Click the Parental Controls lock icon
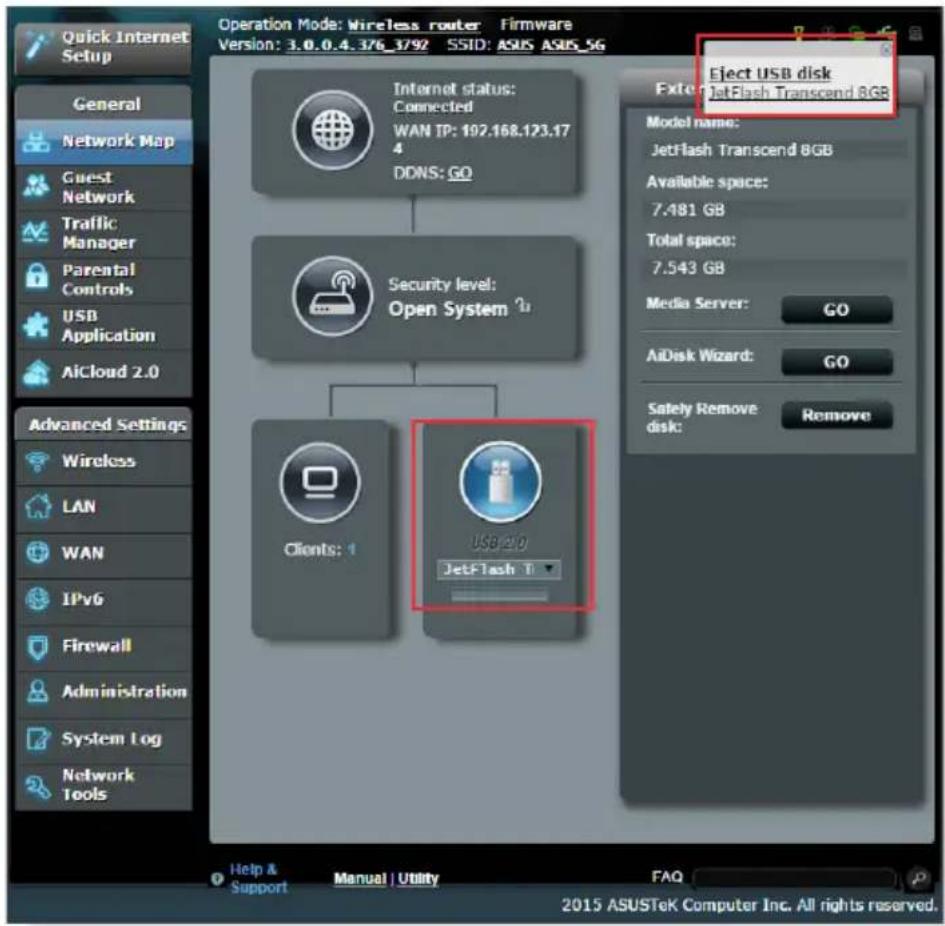Viewport: 945px width, 926px height. tap(36, 278)
